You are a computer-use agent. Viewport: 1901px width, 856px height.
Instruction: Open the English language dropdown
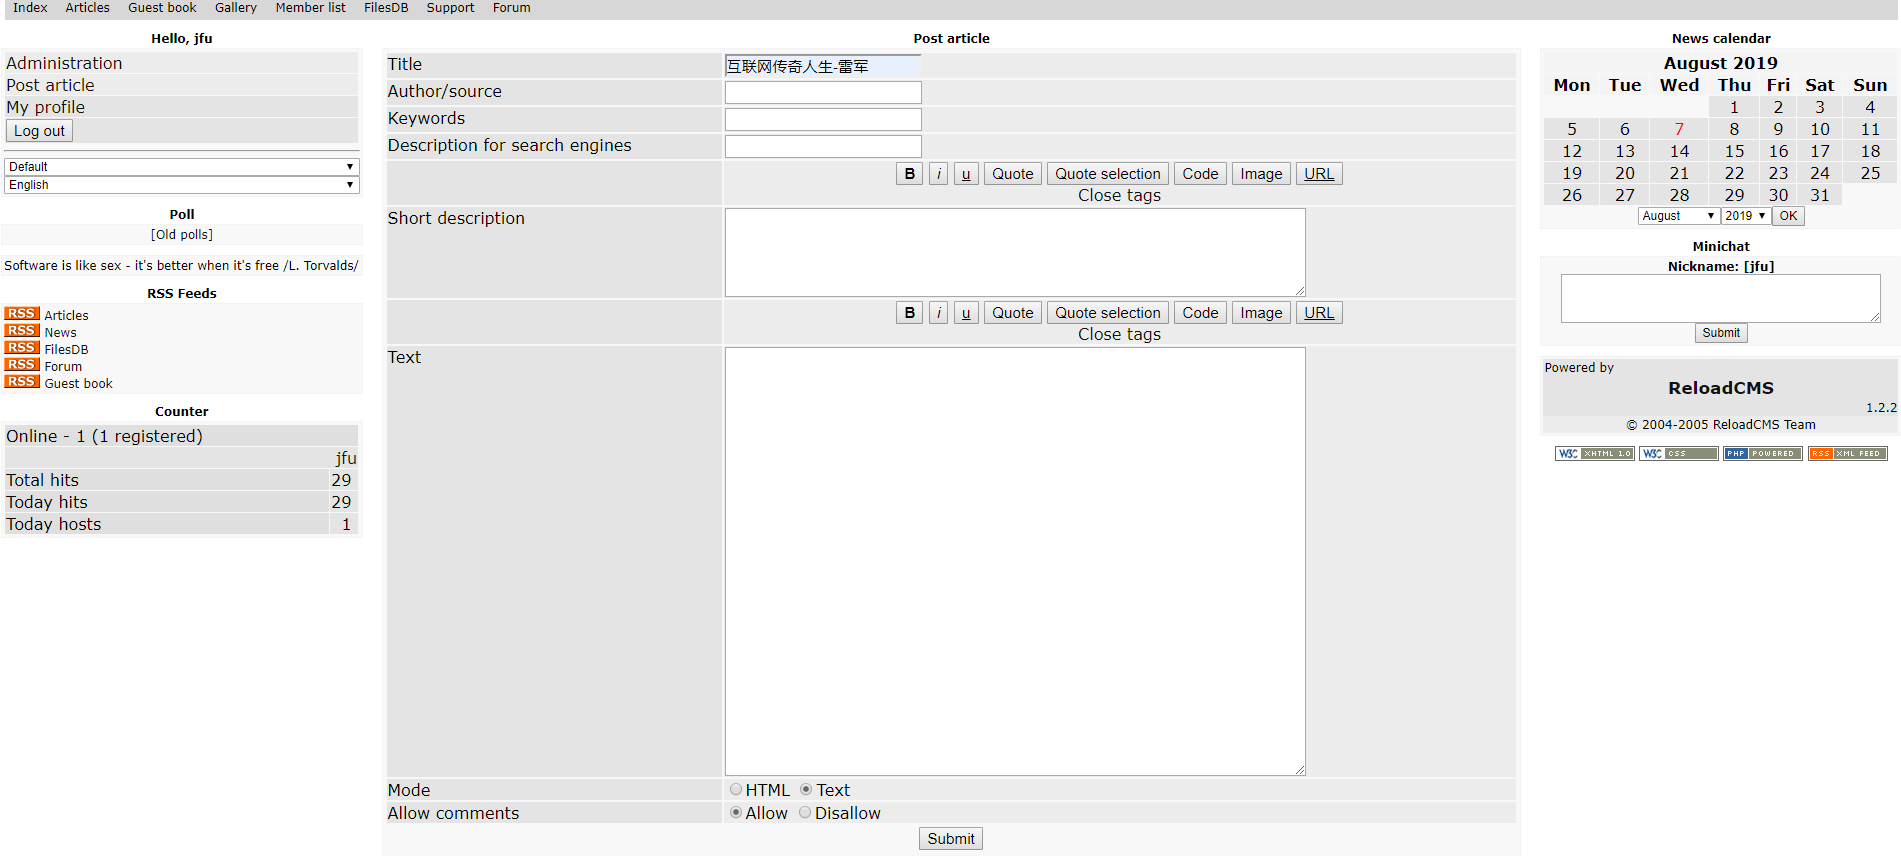point(182,185)
